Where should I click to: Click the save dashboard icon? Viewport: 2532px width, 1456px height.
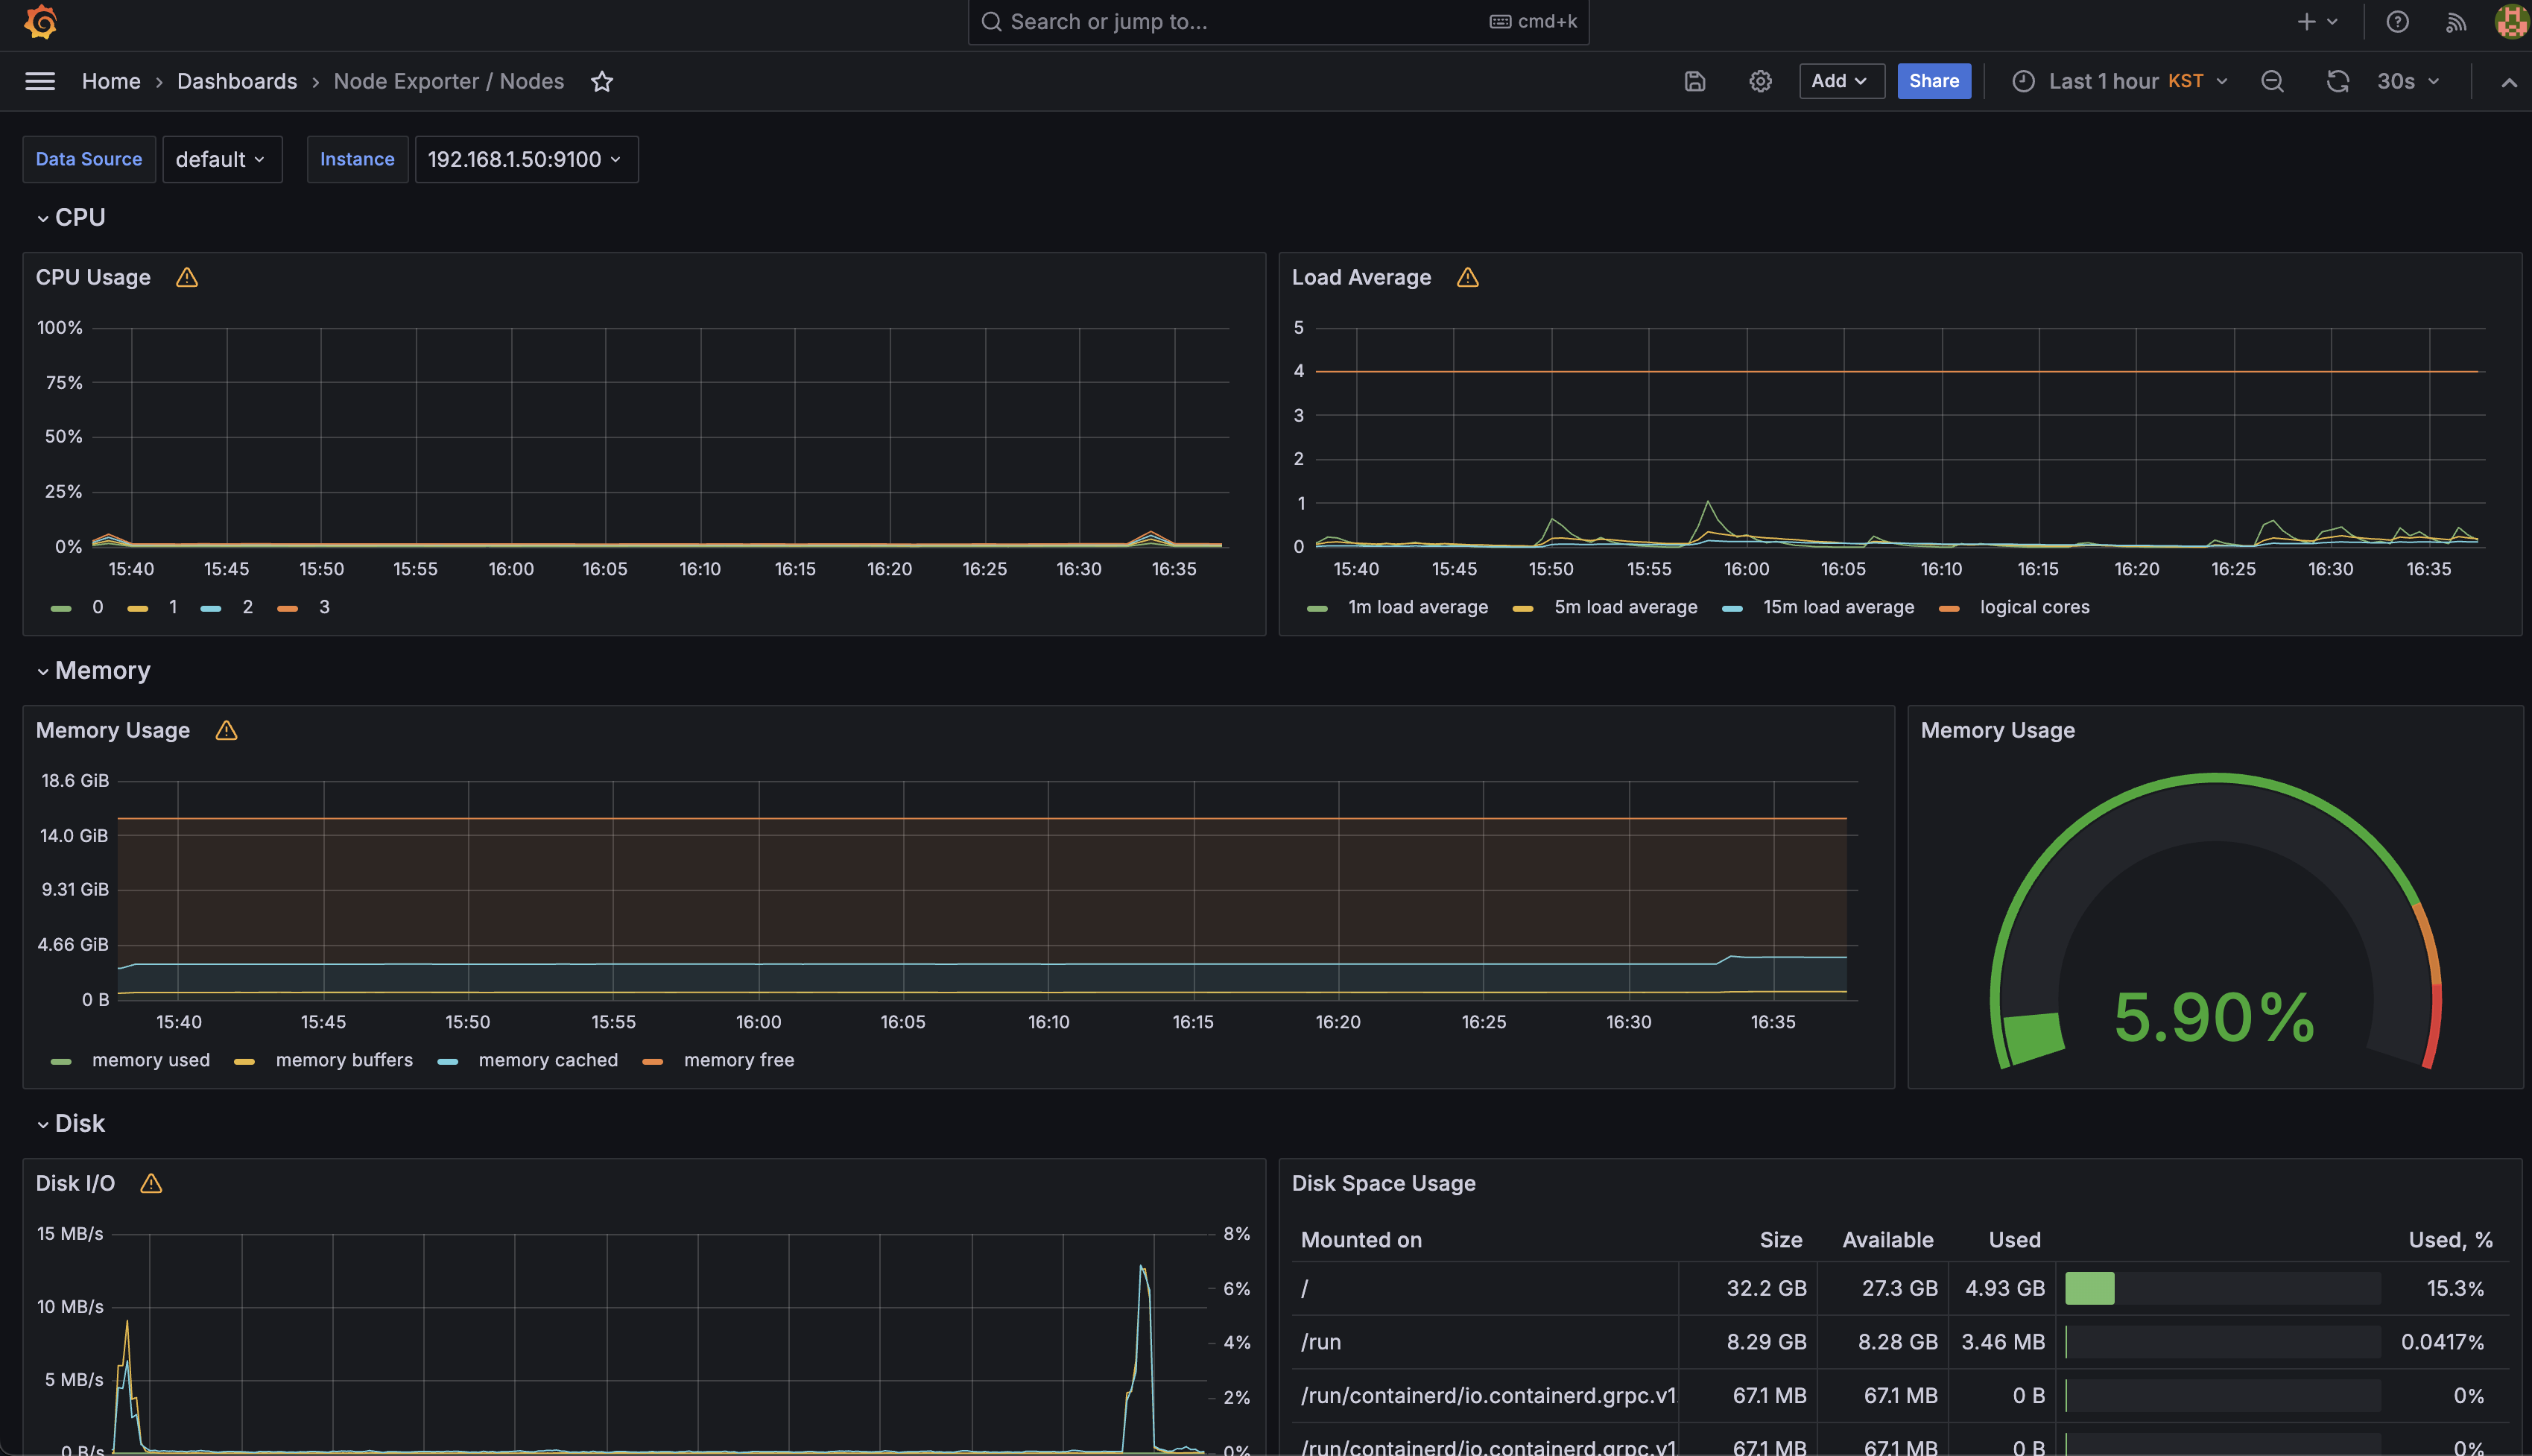coord(1694,81)
